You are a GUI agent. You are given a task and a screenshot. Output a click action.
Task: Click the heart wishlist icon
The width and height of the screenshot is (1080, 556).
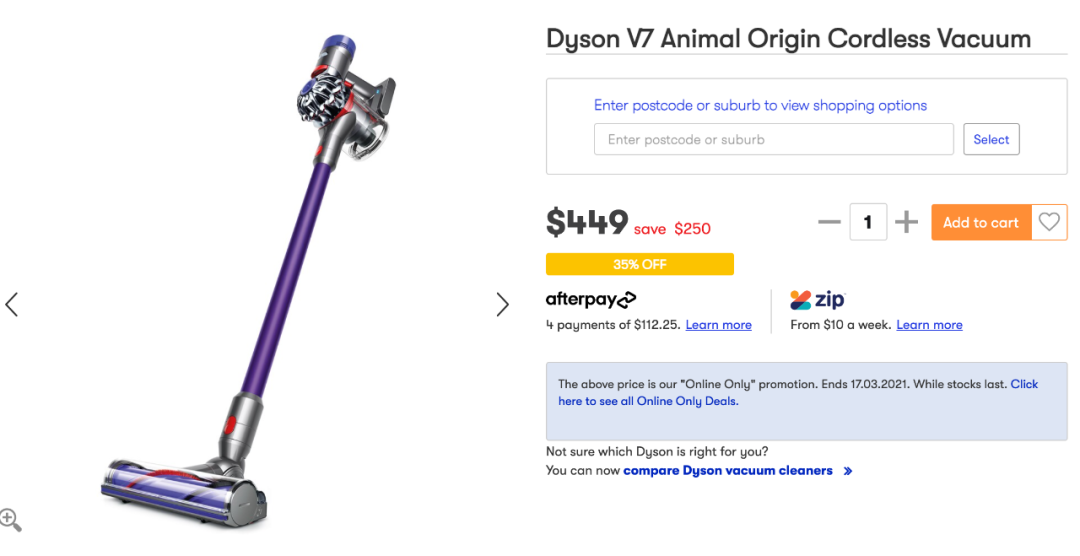click(x=1049, y=222)
